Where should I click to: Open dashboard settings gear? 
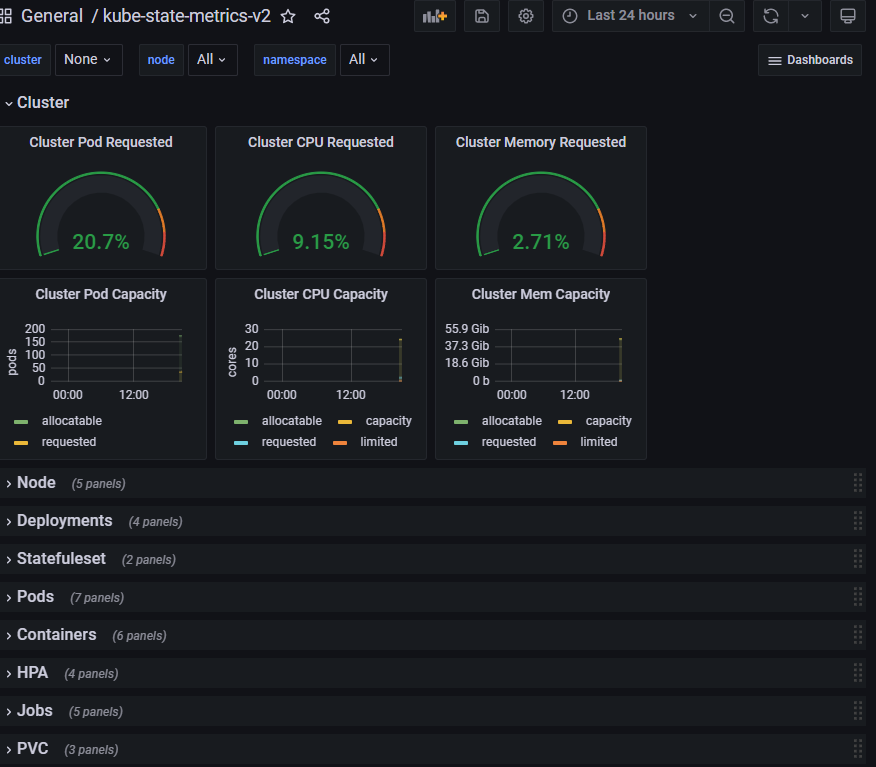pos(526,16)
